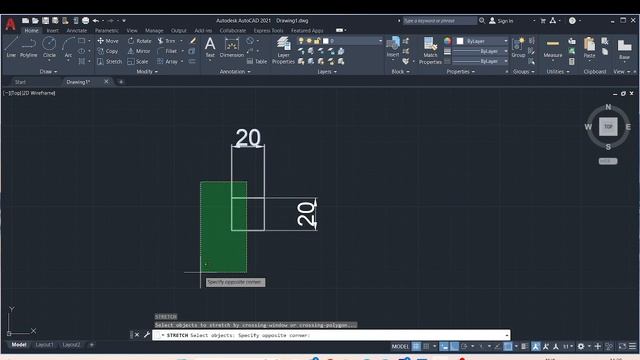
Task: Click the Undo arrow in quick access toolbar
Action: click(96, 20)
